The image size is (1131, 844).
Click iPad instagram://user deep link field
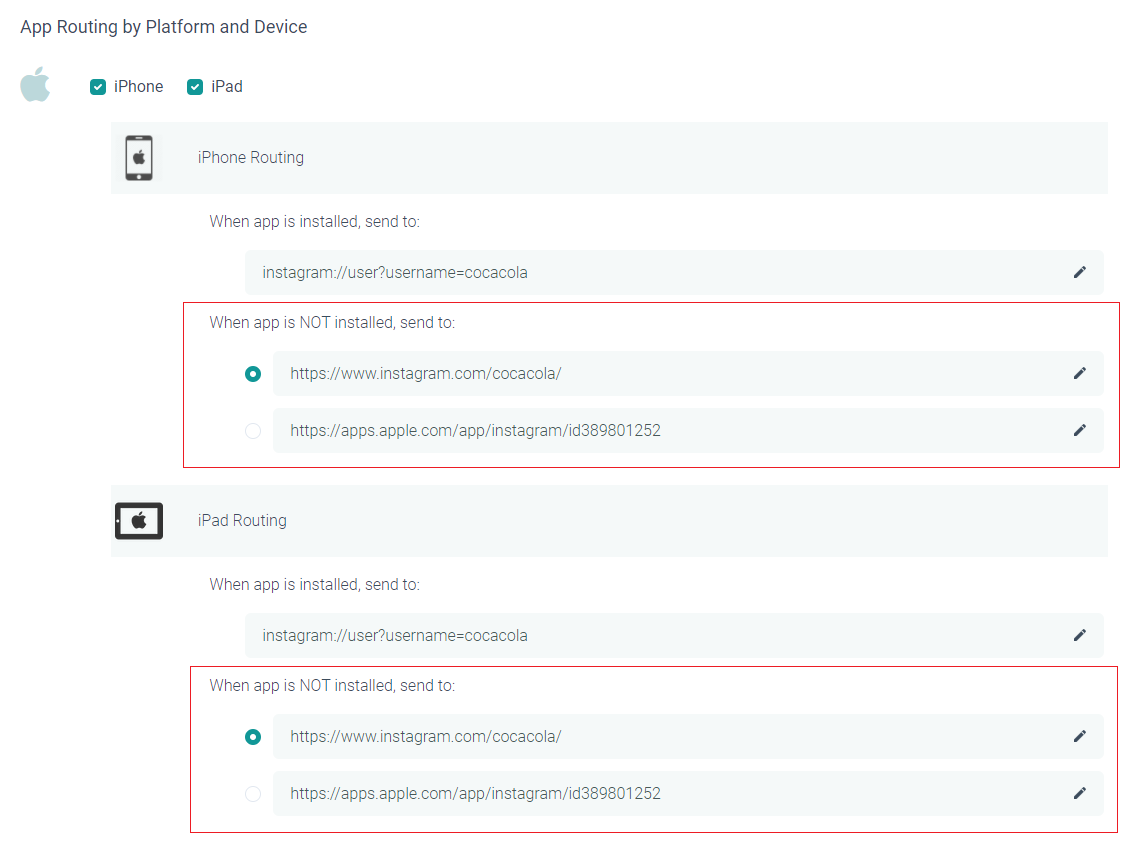pos(674,636)
